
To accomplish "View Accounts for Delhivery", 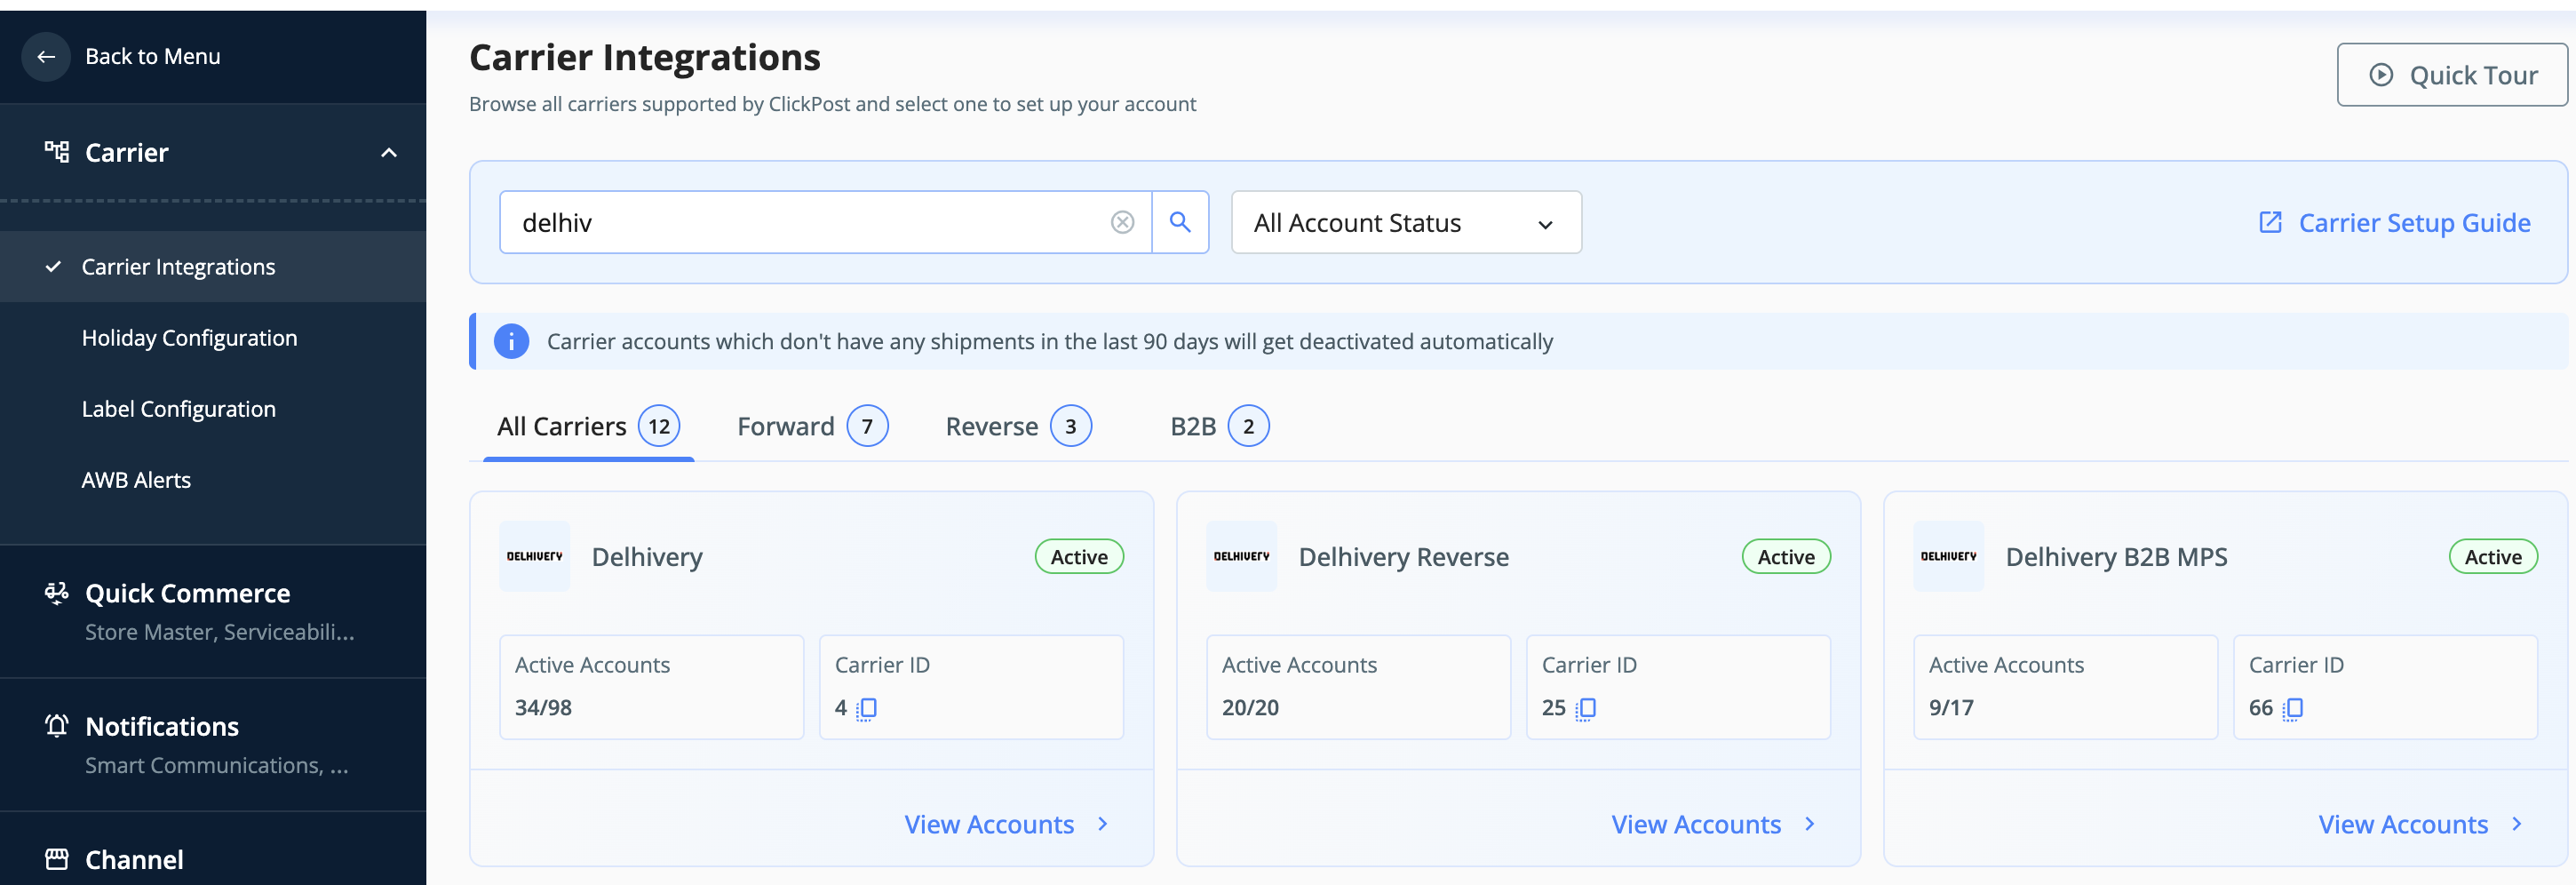I will (1008, 824).
